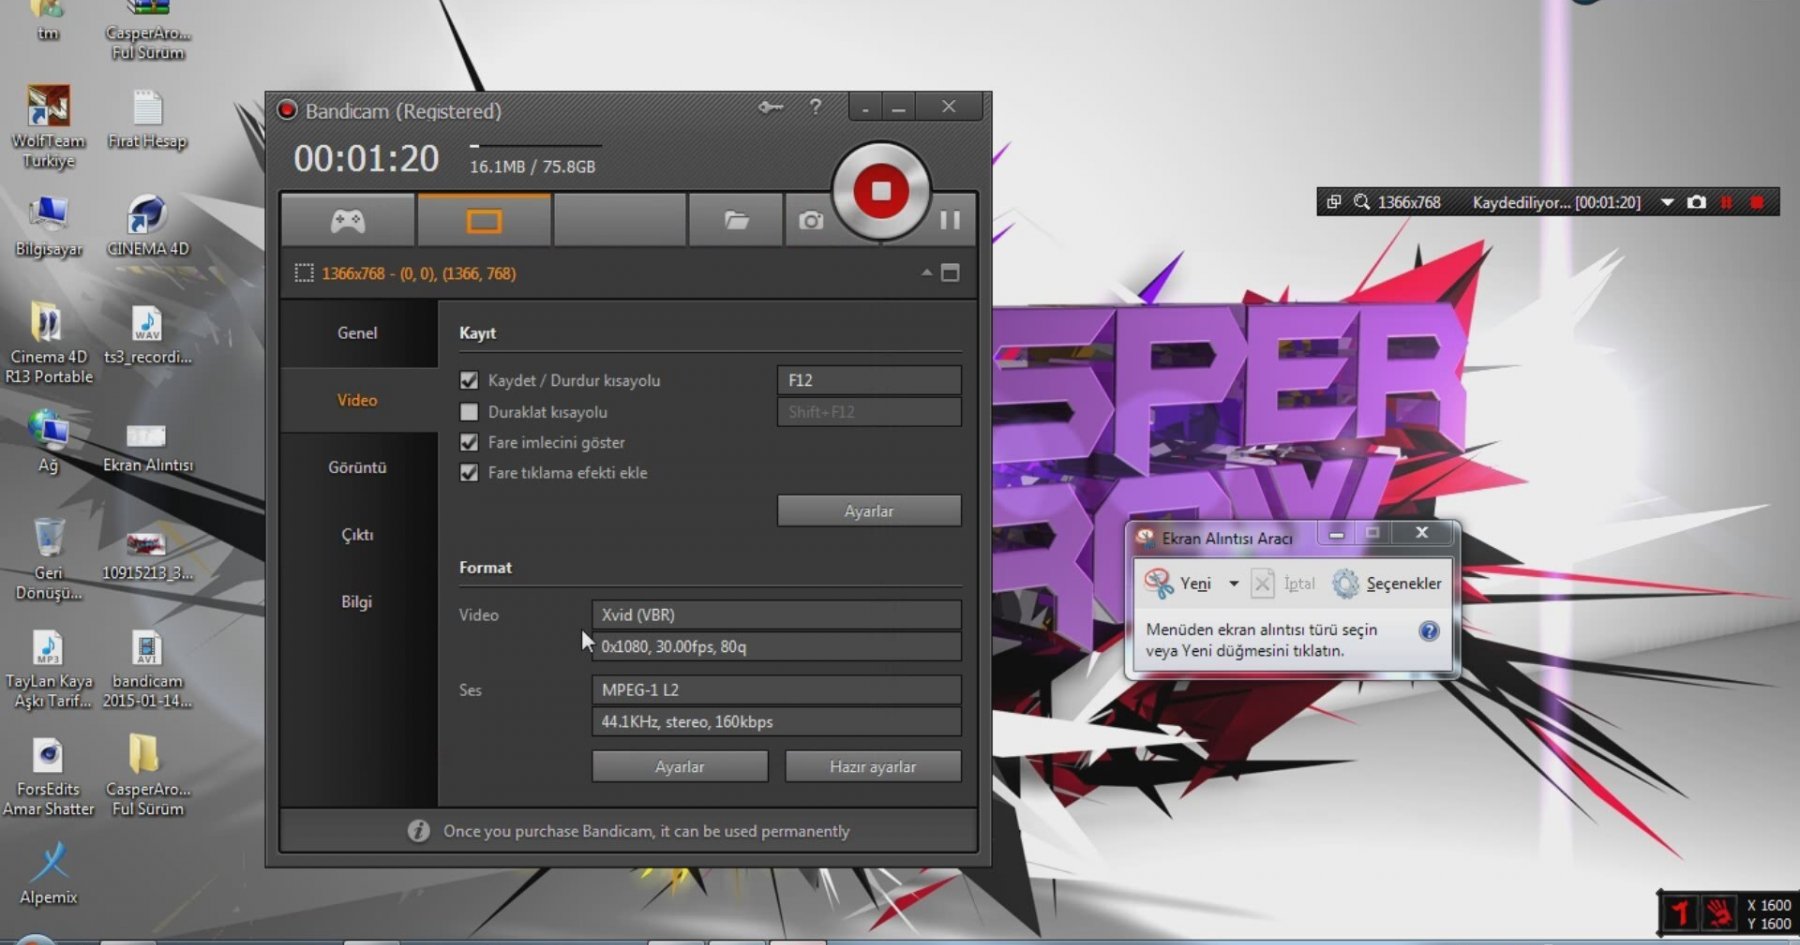Click the ts3_recordi... WAV file icon
The width and height of the screenshot is (1800, 945).
[x=147, y=335]
